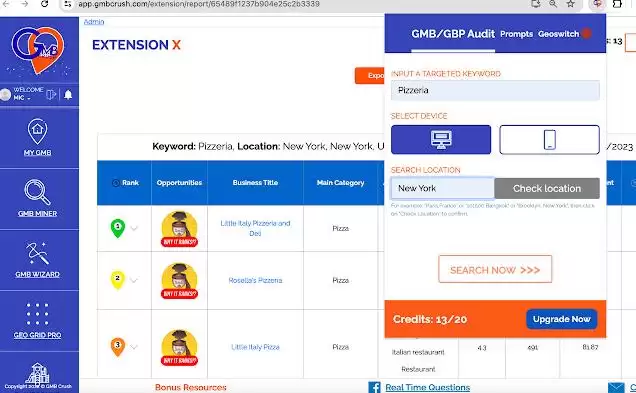Viewport: 636px width, 393px height.
Task: Bookmark page with the star icon
Action: click(571, 4)
